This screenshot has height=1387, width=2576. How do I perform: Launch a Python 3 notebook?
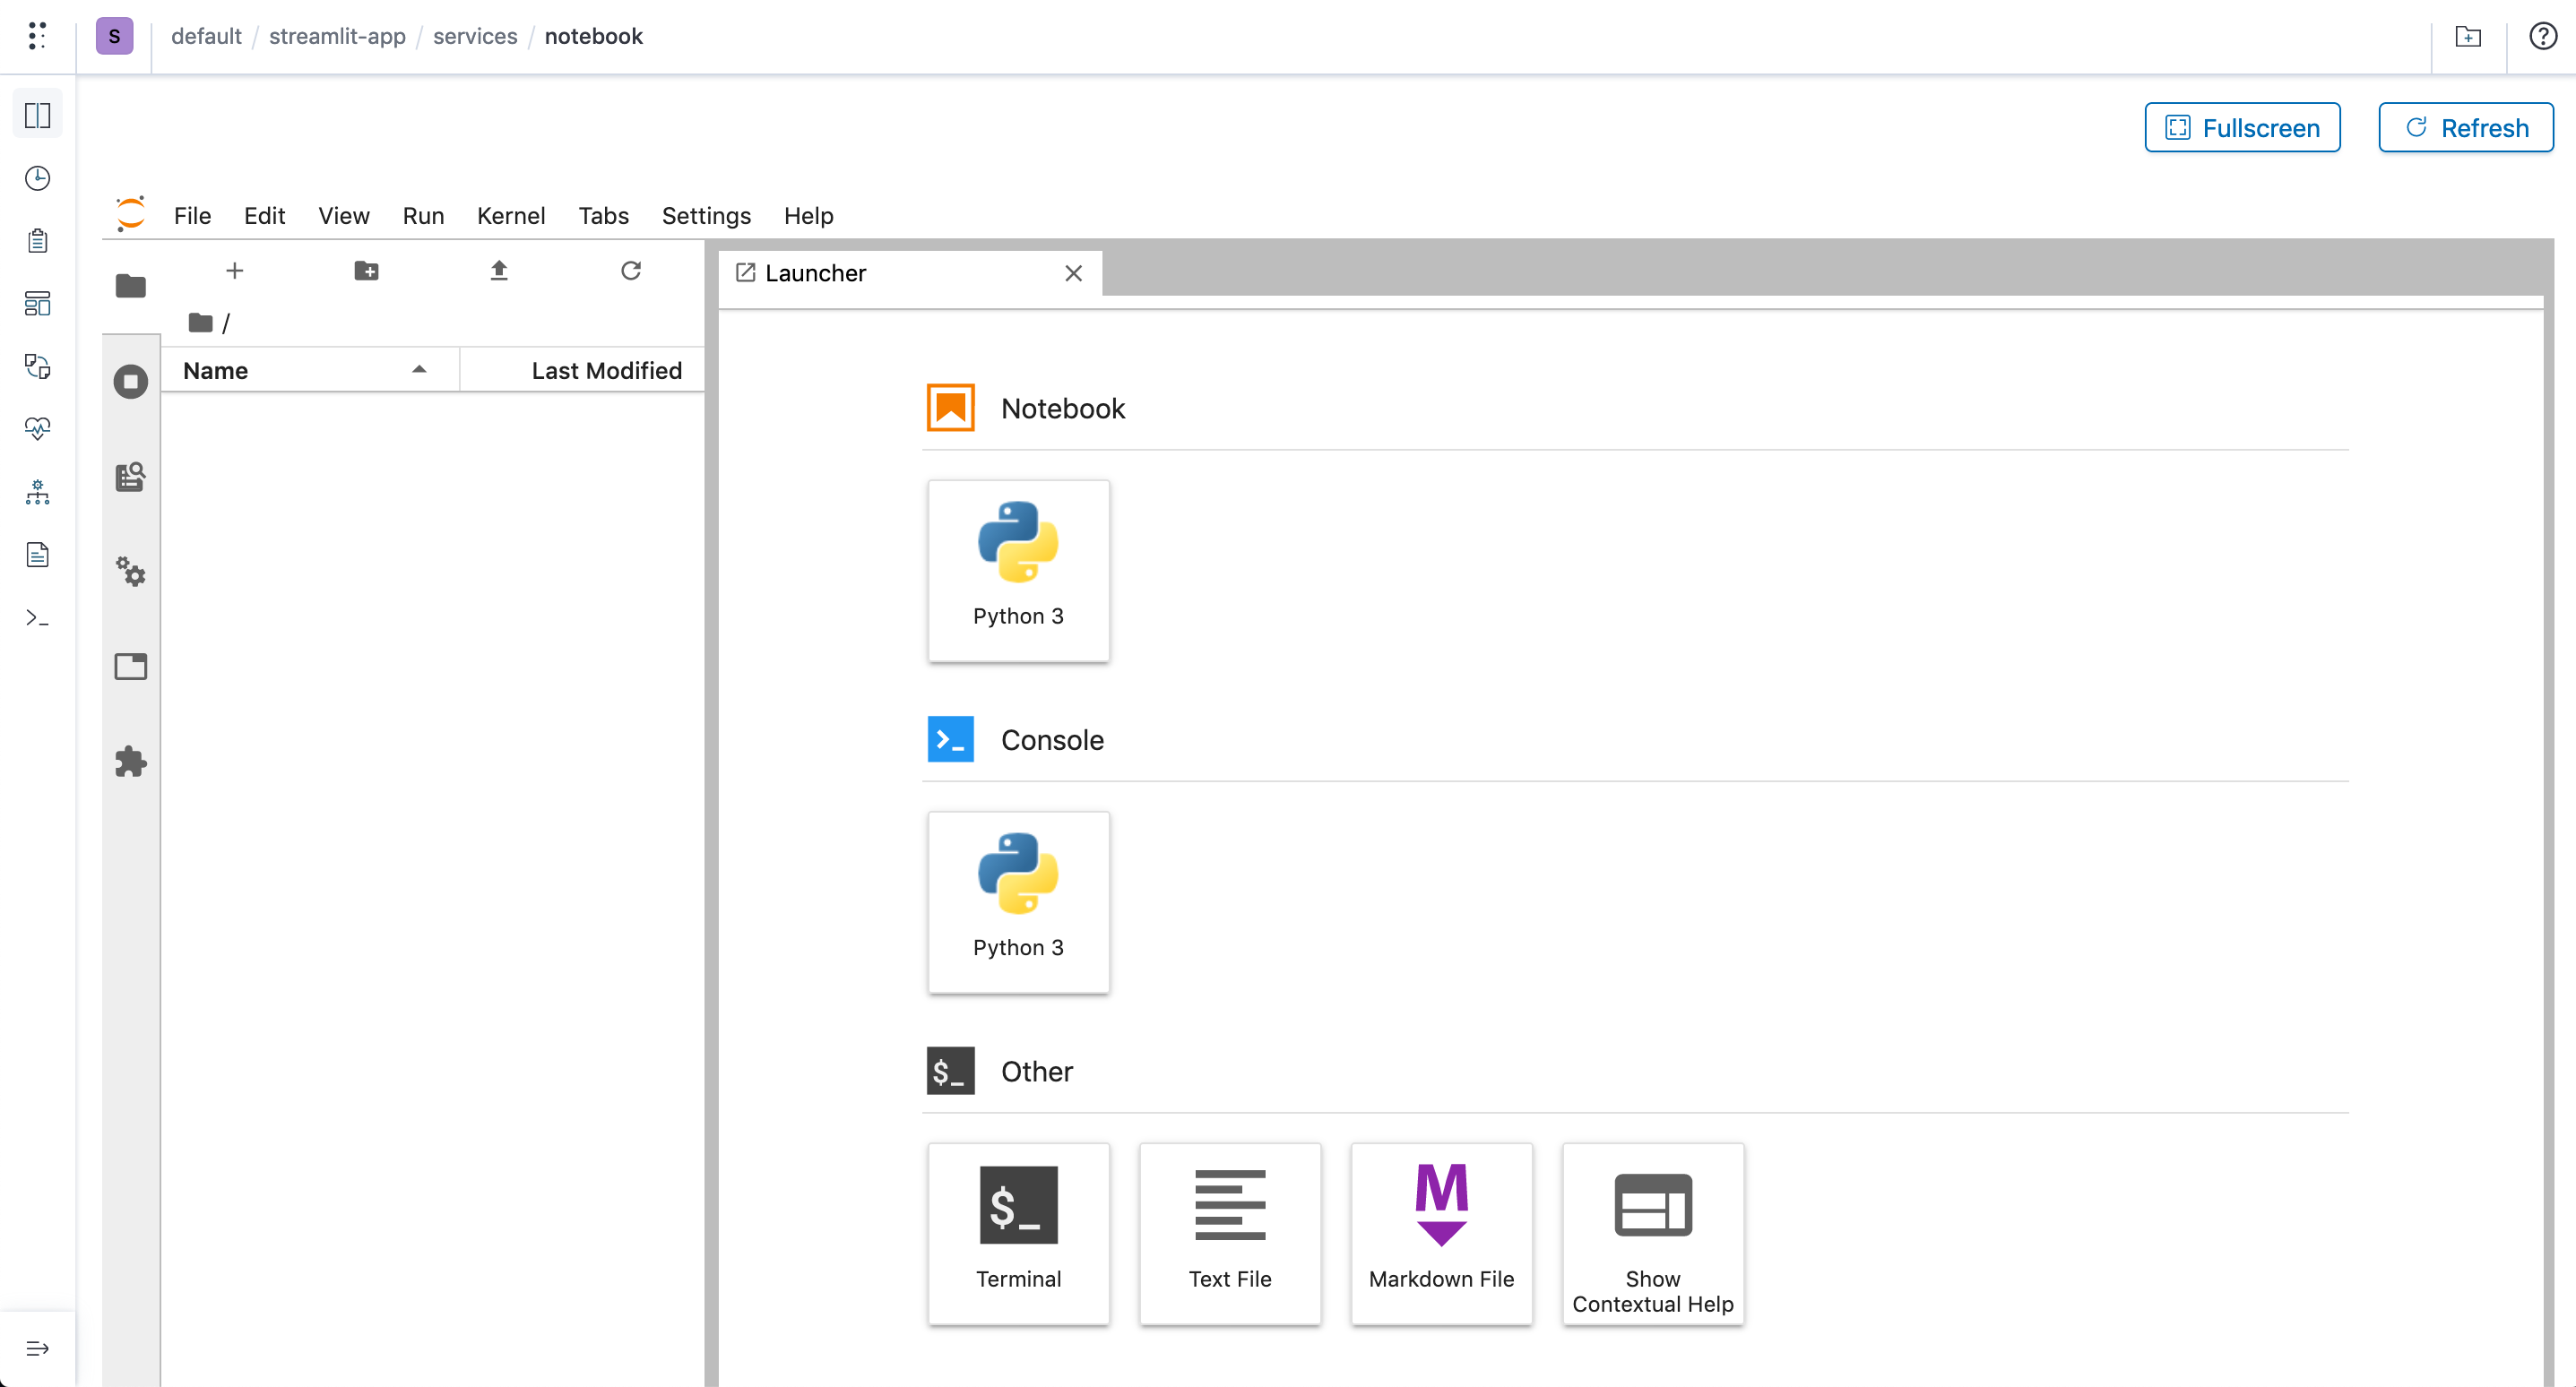pyautogui.click(x=1018, y=570)
